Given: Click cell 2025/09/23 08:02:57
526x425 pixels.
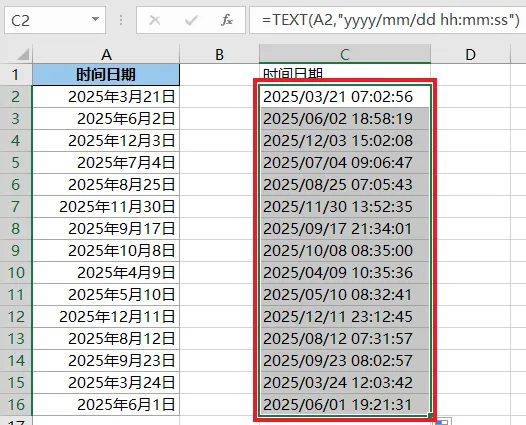Looking at the screenshot, I should (x=345, y=361).
